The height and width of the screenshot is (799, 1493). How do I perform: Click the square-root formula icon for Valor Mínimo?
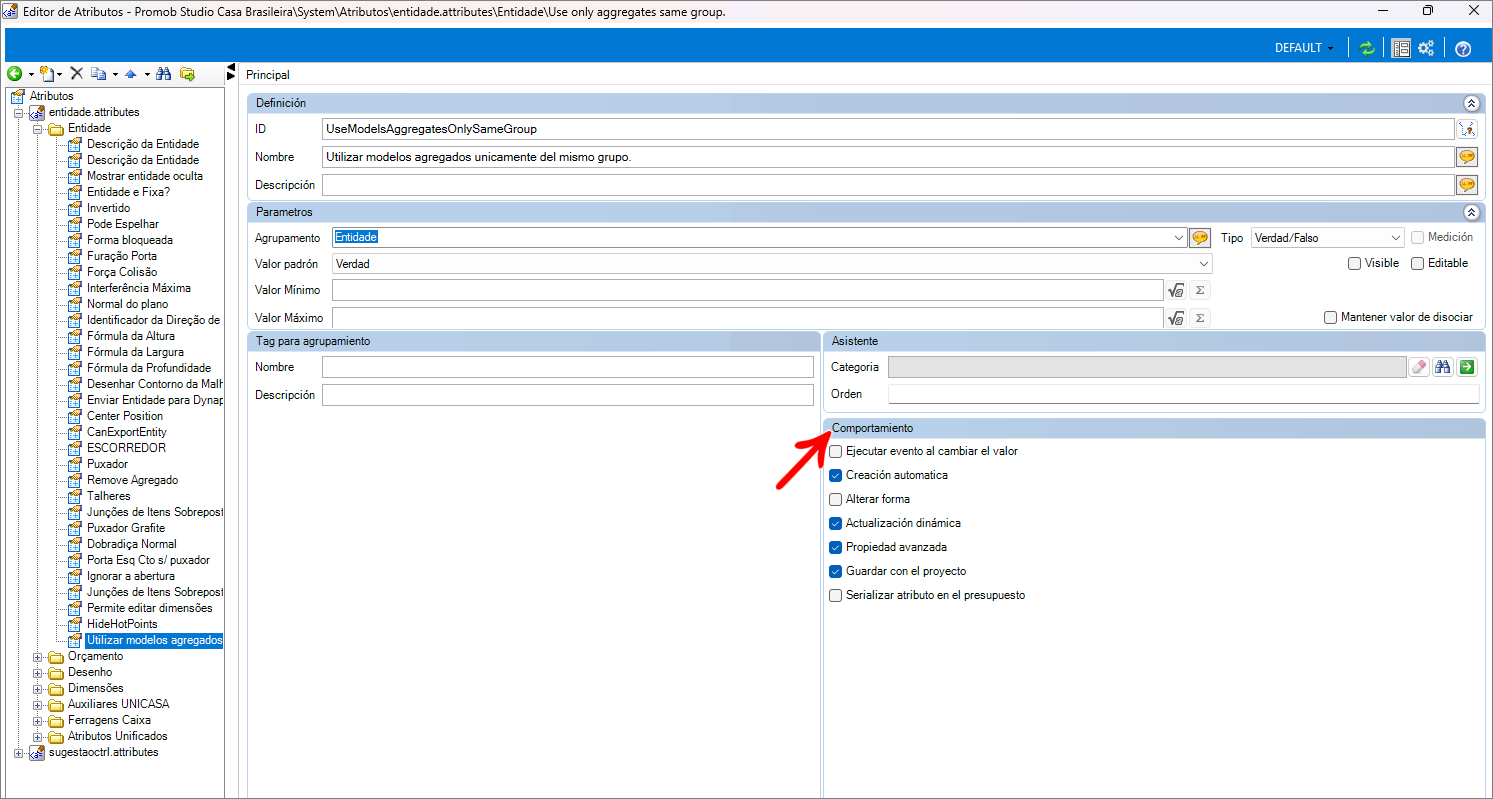point(1176,290)
